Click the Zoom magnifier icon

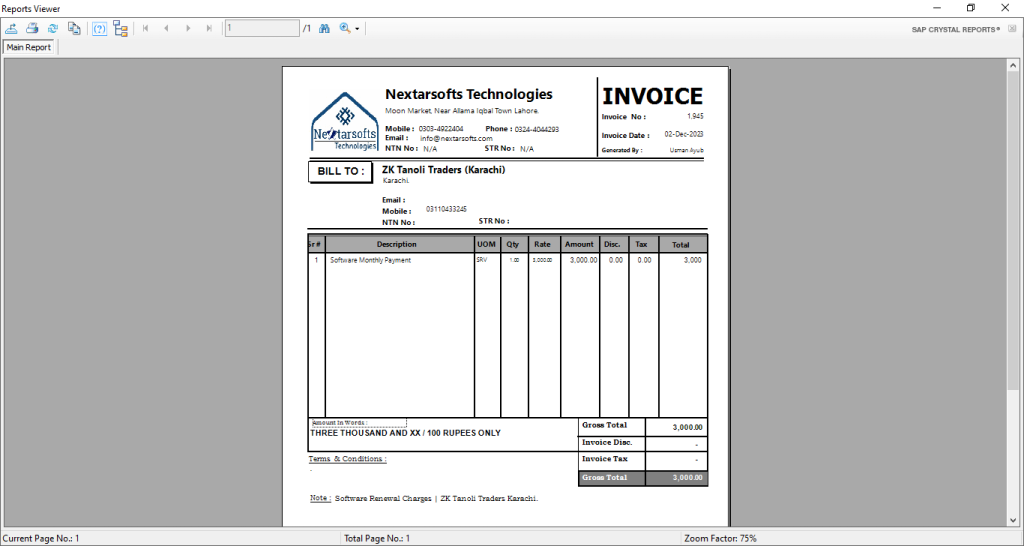point(344,28)
